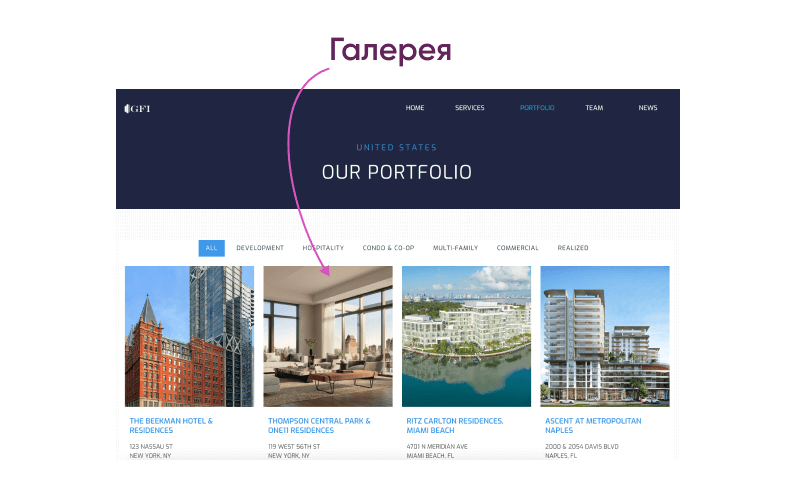
Task: Open the Team page
Action: point(594,108)
